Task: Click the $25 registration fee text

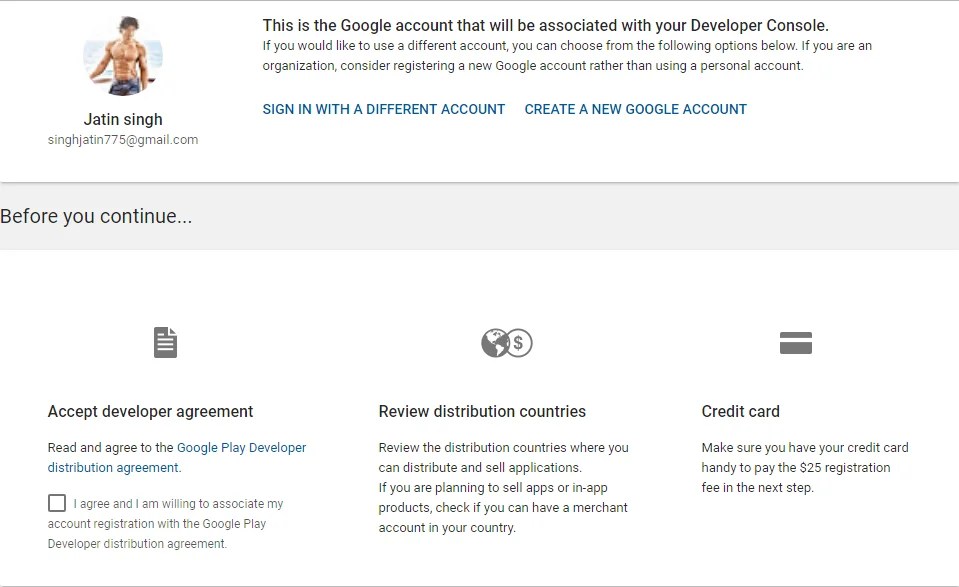Action: [x=795, y=468]
